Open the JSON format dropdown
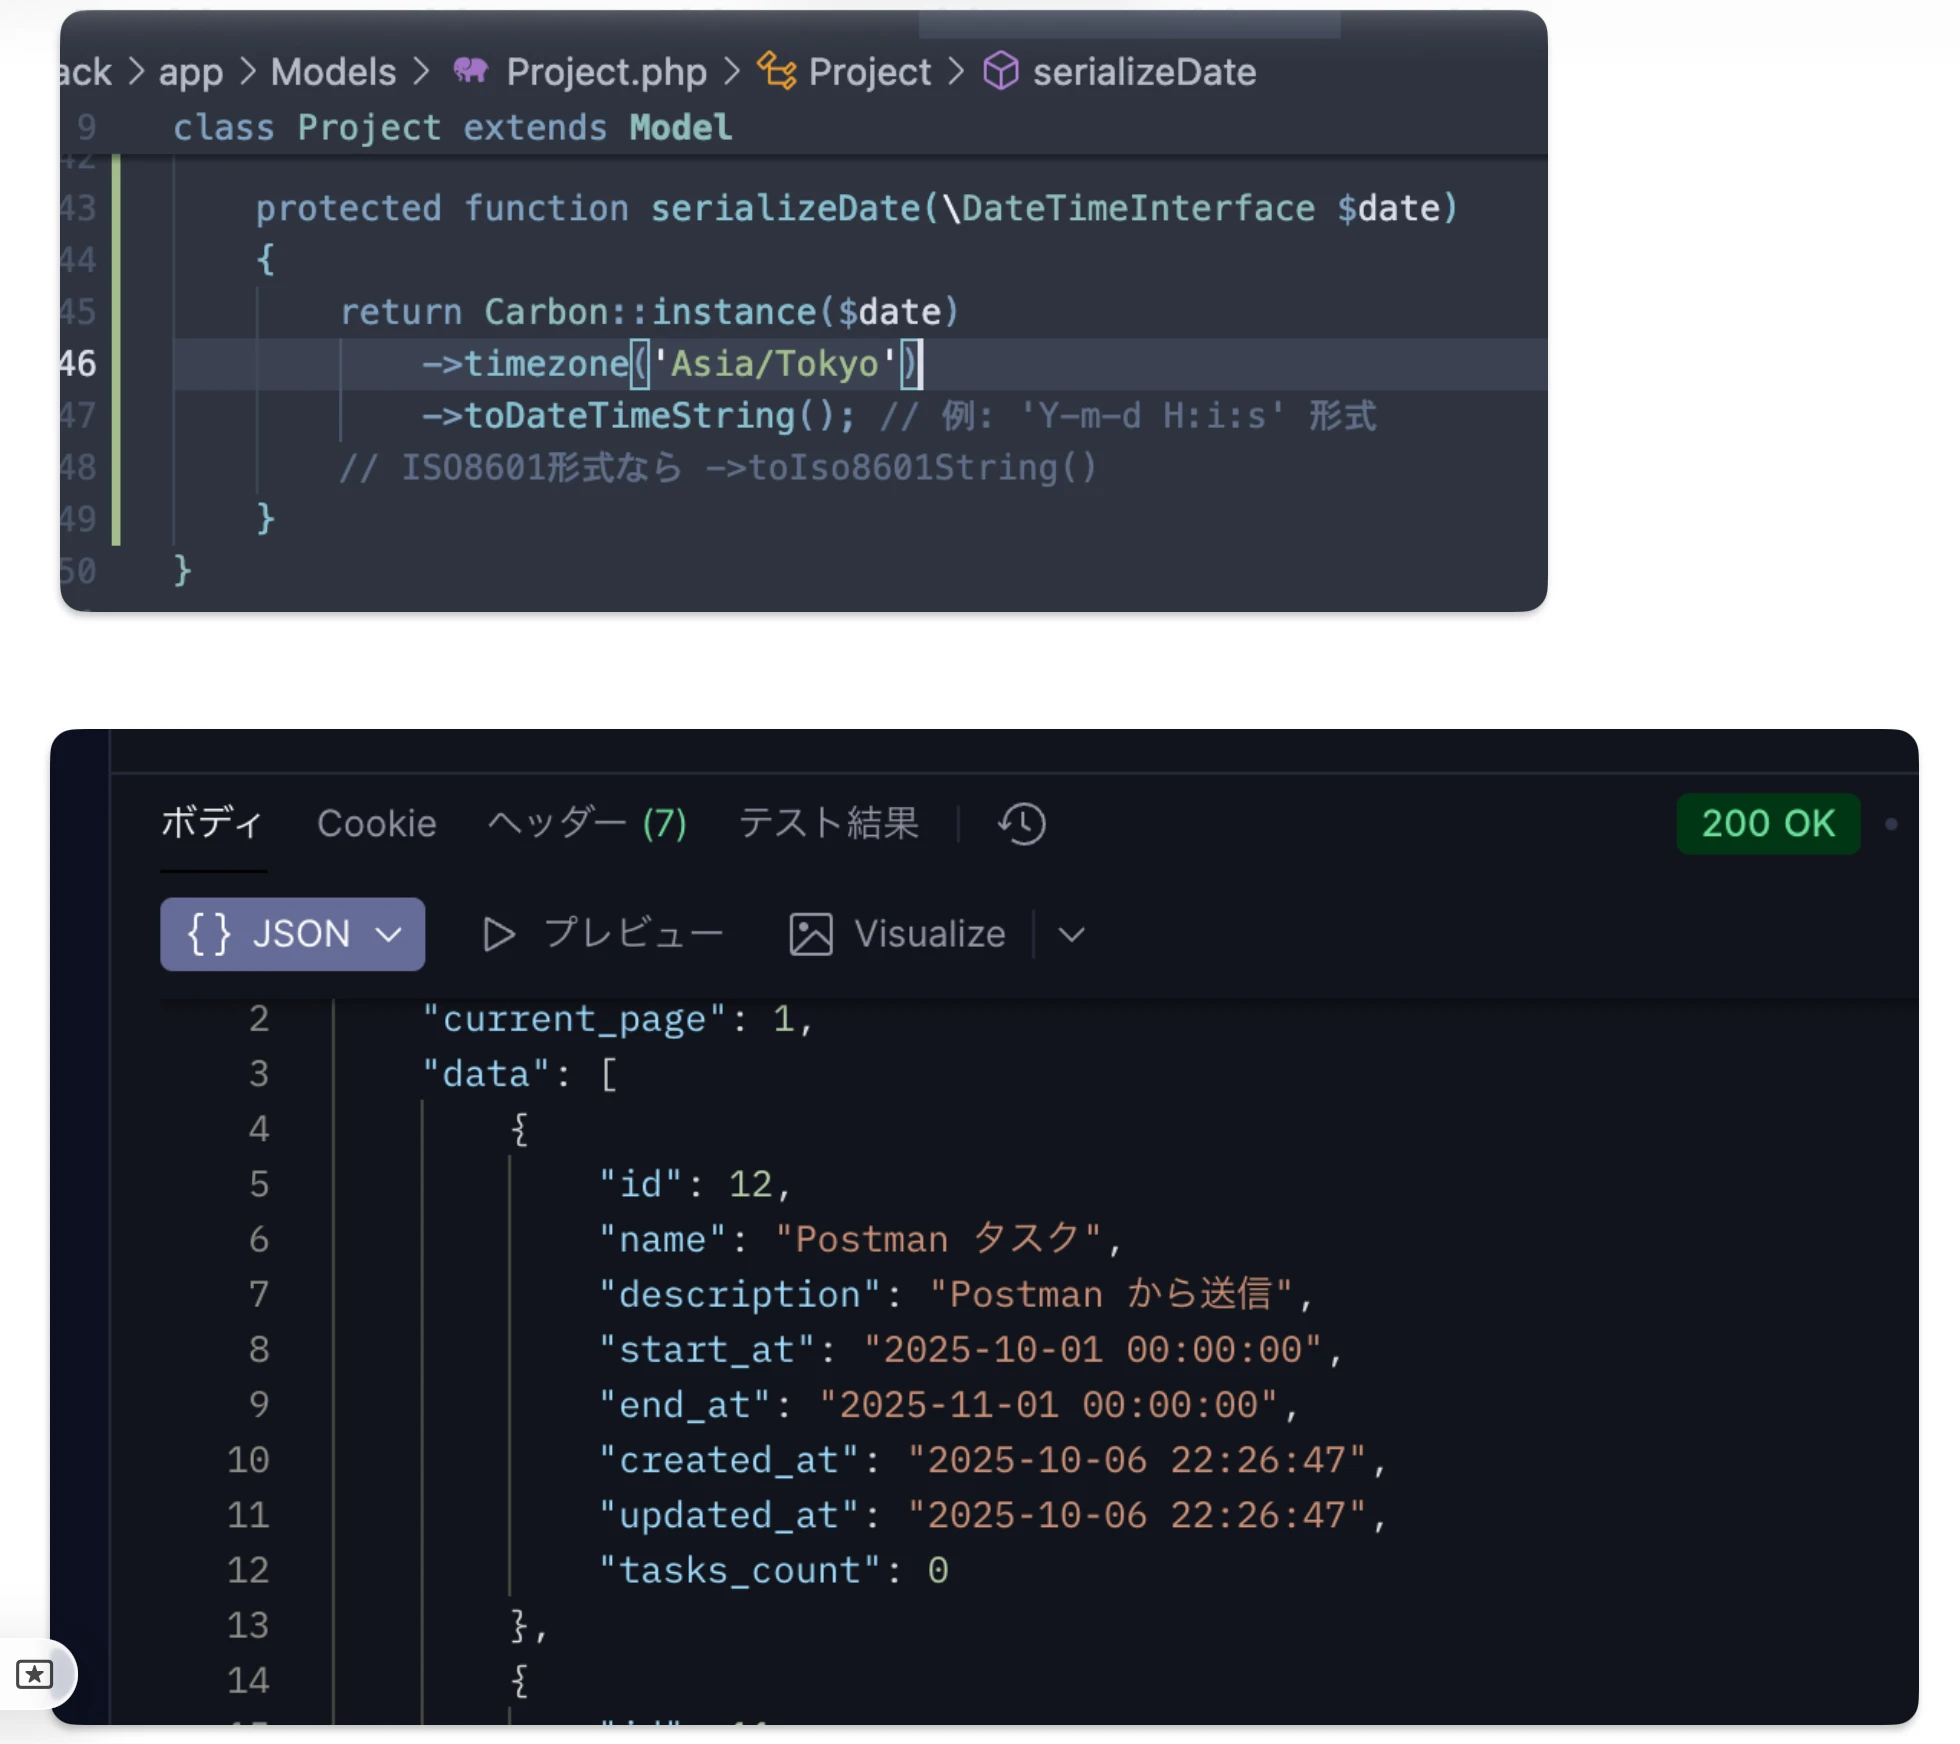The height and width of the screenshot is (1744, 1960). [388, 934]
